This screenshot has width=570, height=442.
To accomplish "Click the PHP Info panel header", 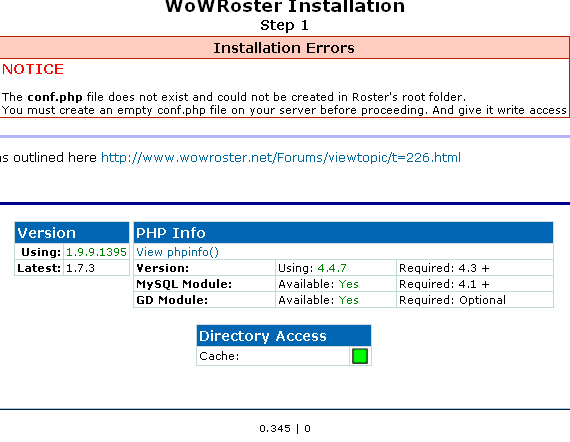I will tap(344, 233).
